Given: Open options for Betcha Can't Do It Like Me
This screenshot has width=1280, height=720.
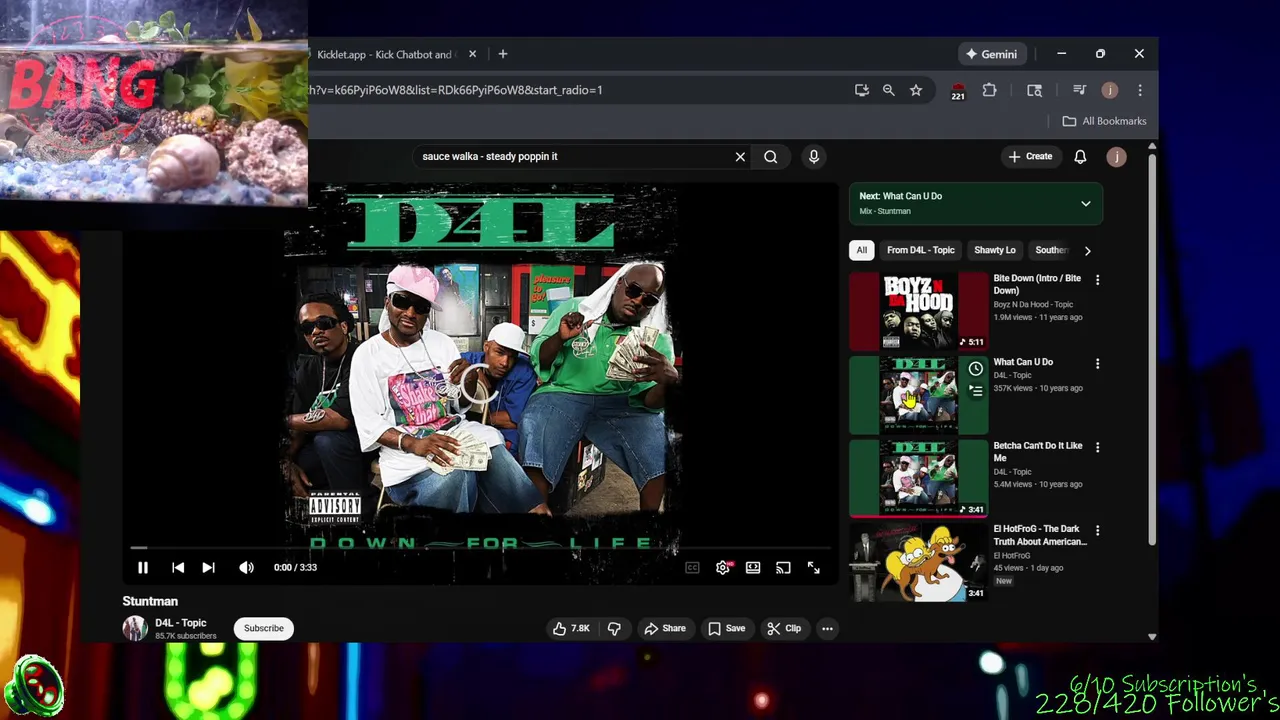Looking at the screenshot, I should coord(1097,447).
